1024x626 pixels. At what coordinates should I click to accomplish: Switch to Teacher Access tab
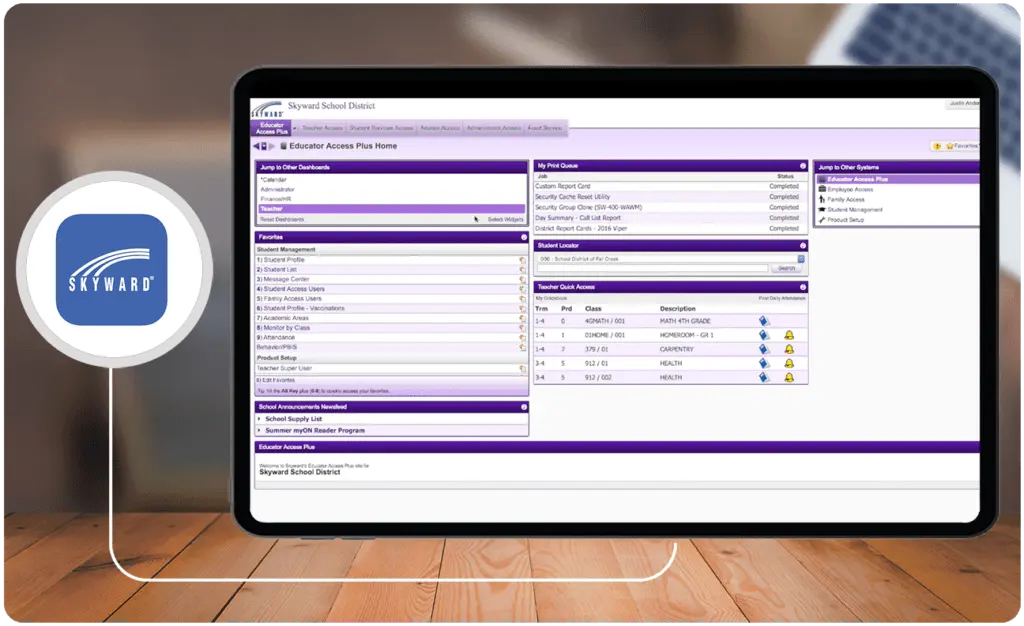322,128
